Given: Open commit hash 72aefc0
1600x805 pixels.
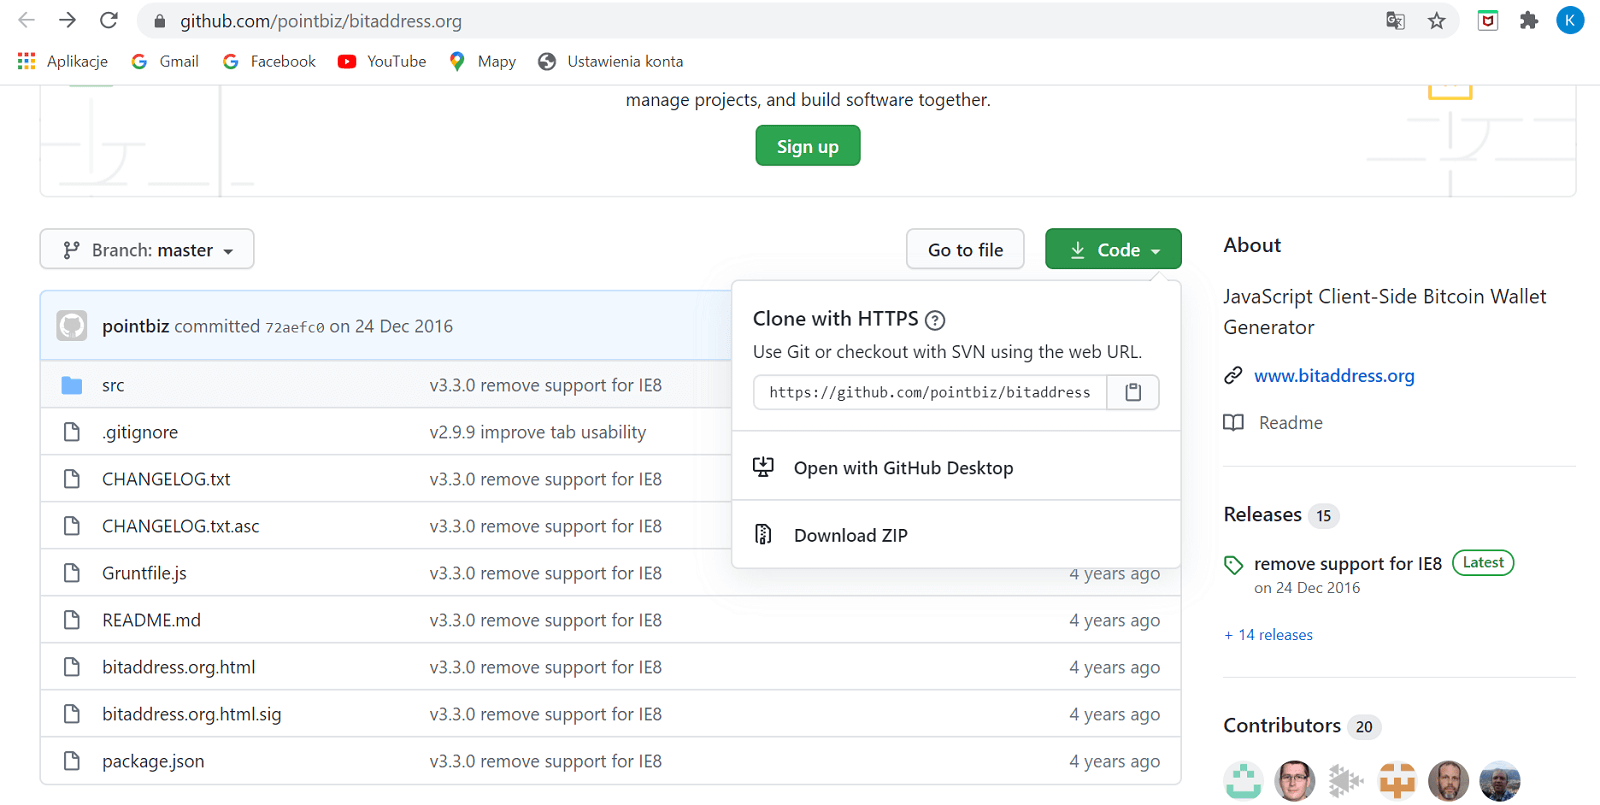Looking at the screenshot, I should (294, 327).
